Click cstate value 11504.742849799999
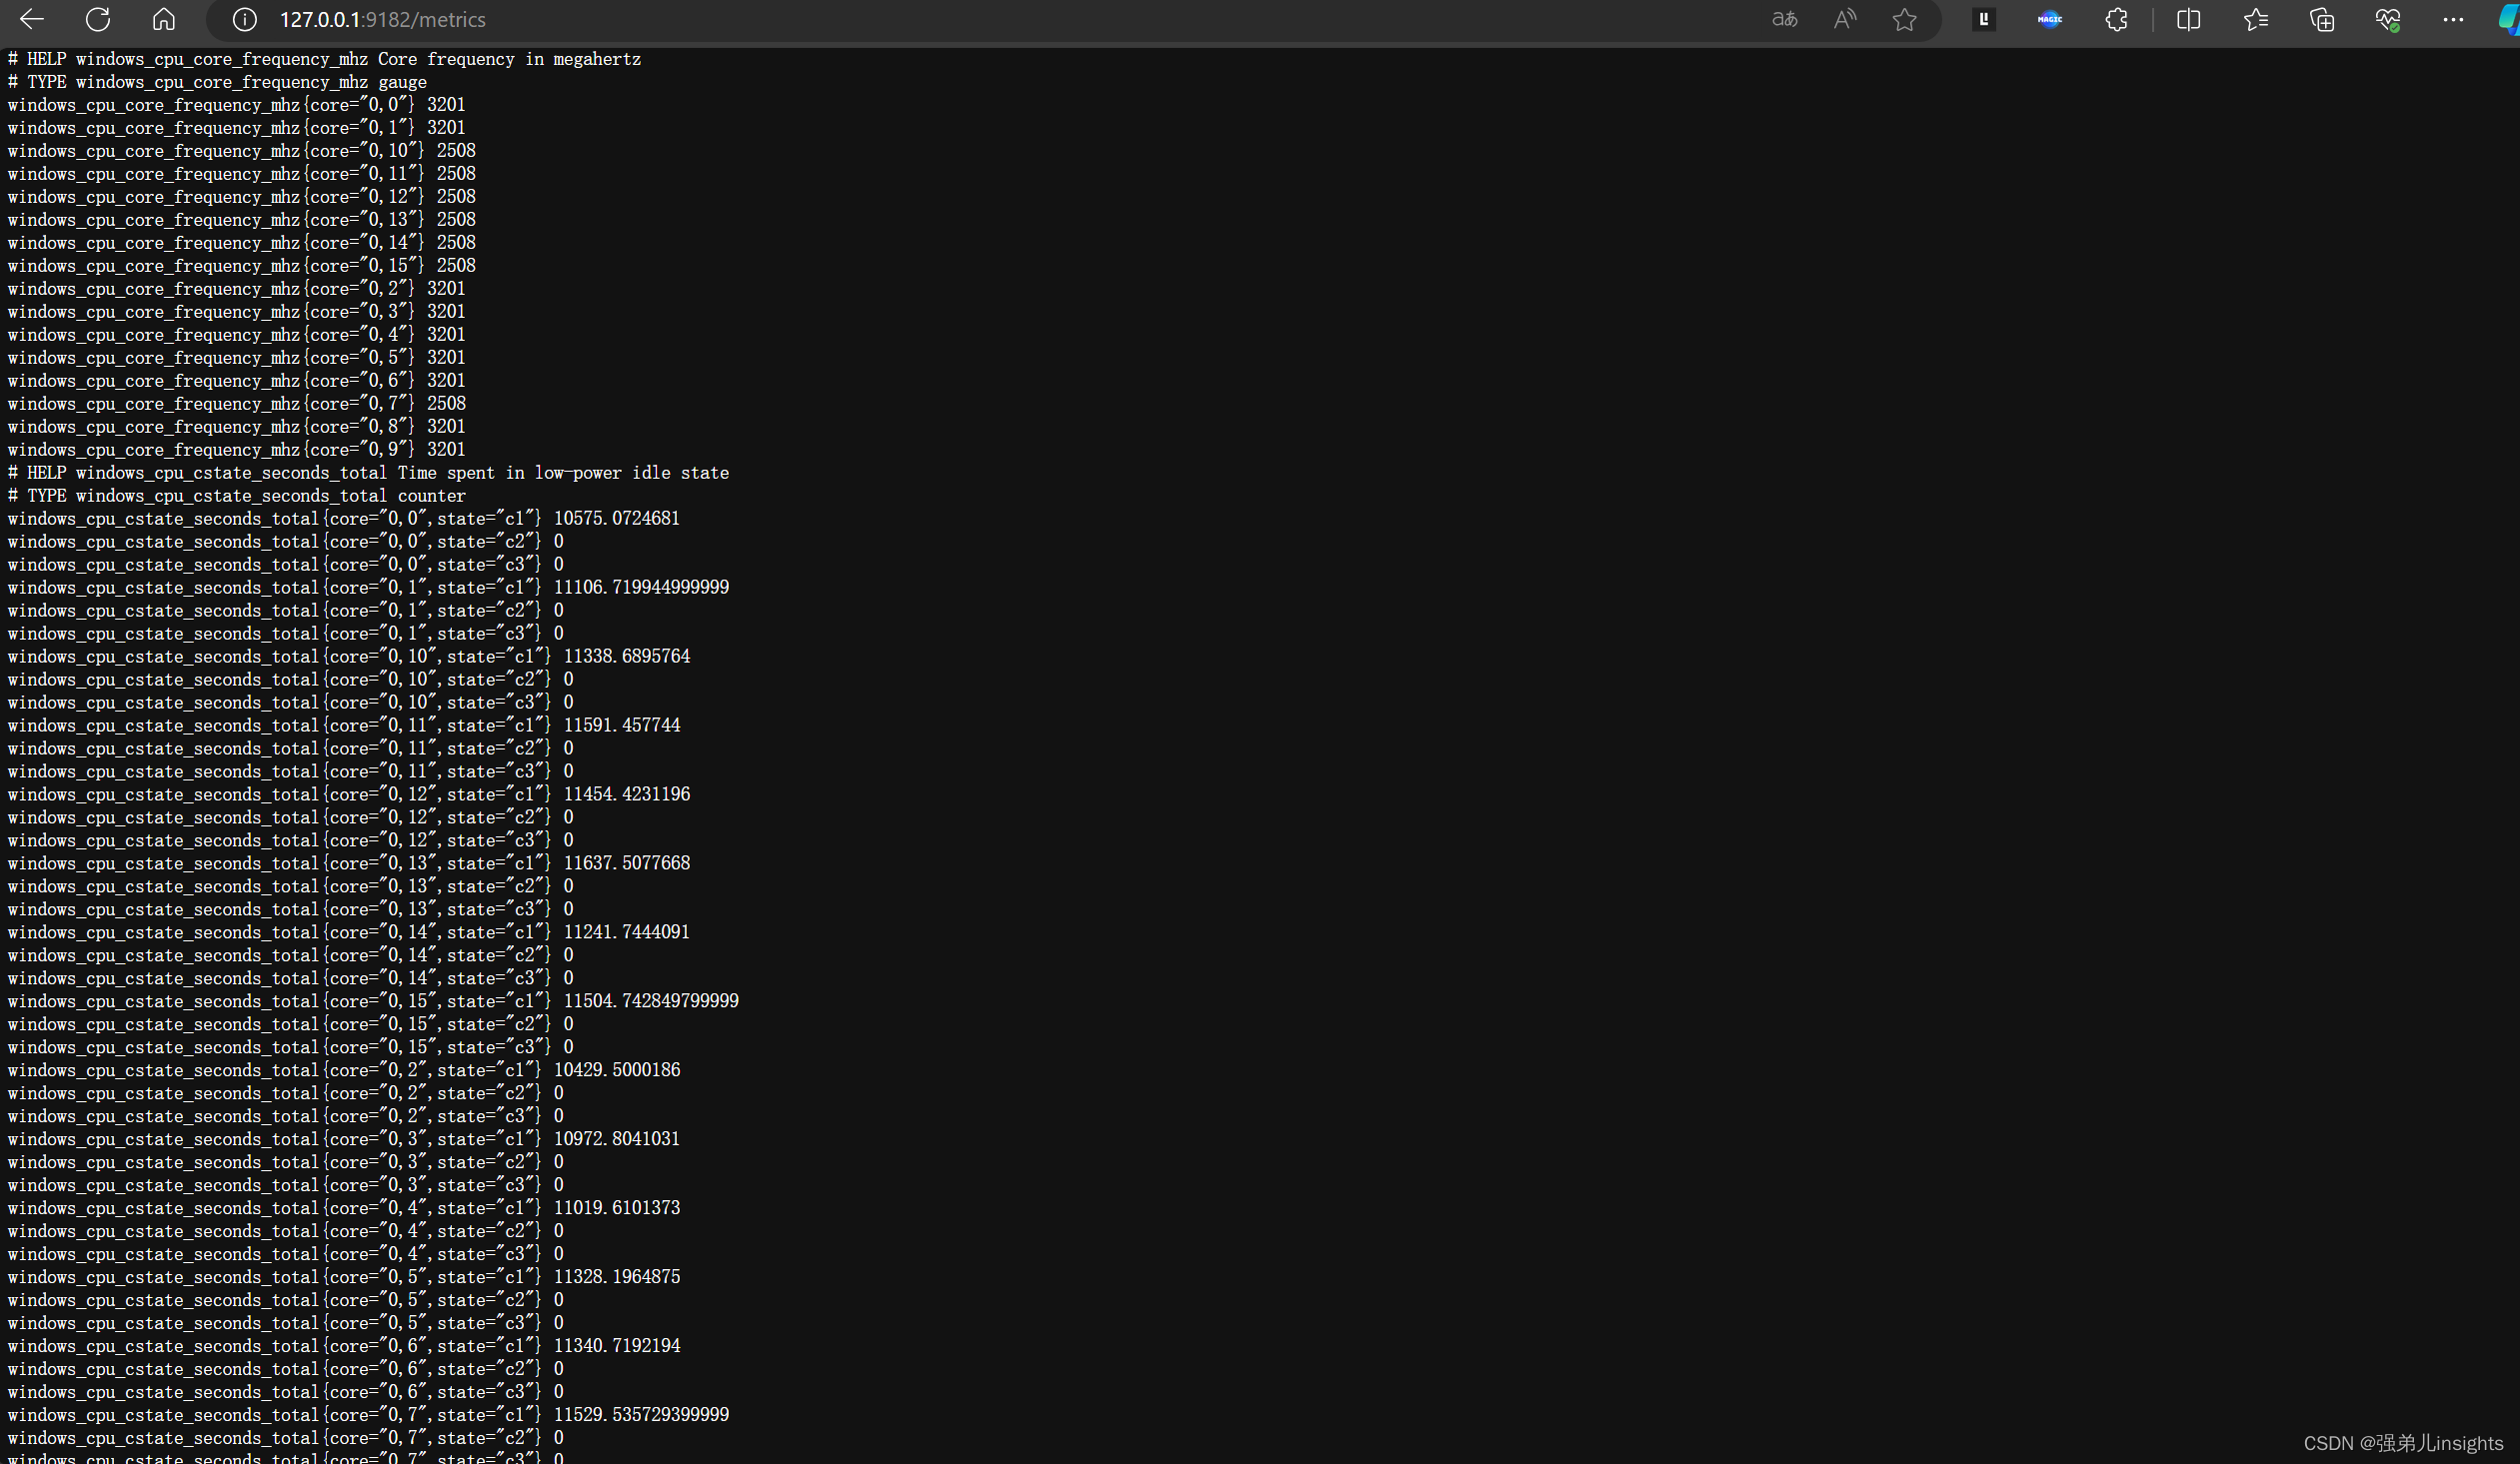 [x=651, y=1002]
